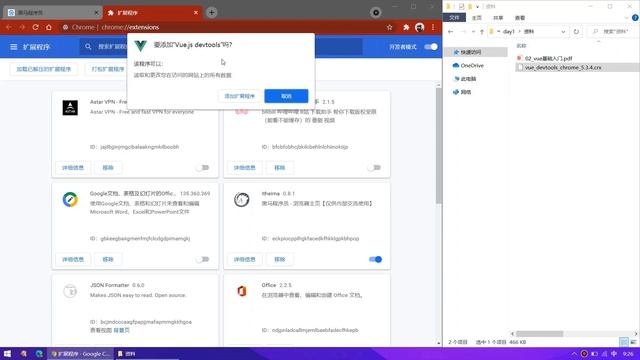
Task: Click the Pack extension button
Action: [108, 69]
